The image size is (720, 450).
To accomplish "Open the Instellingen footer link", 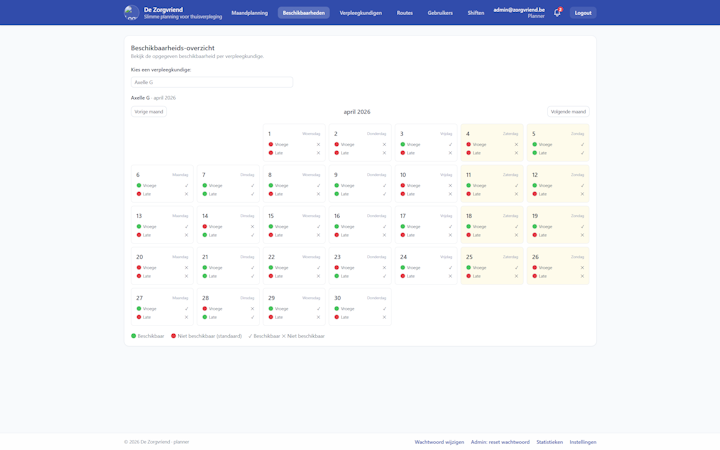I will (x=583, y=442).
